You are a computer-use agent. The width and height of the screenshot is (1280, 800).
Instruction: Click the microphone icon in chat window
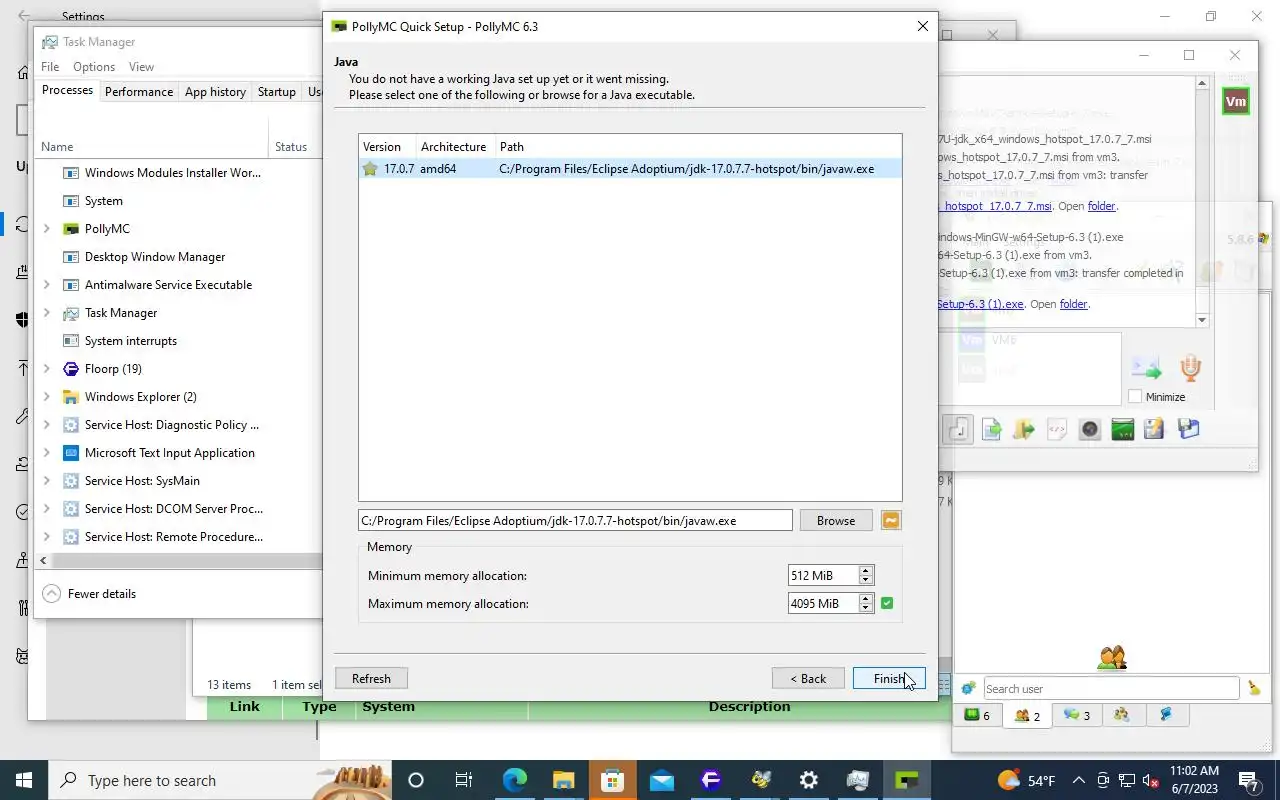pyautogui.click(x=1190, y=367)
